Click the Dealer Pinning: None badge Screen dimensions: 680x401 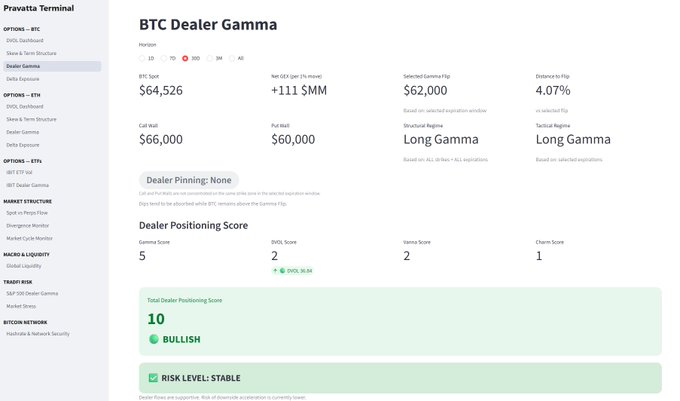(189, 180)
